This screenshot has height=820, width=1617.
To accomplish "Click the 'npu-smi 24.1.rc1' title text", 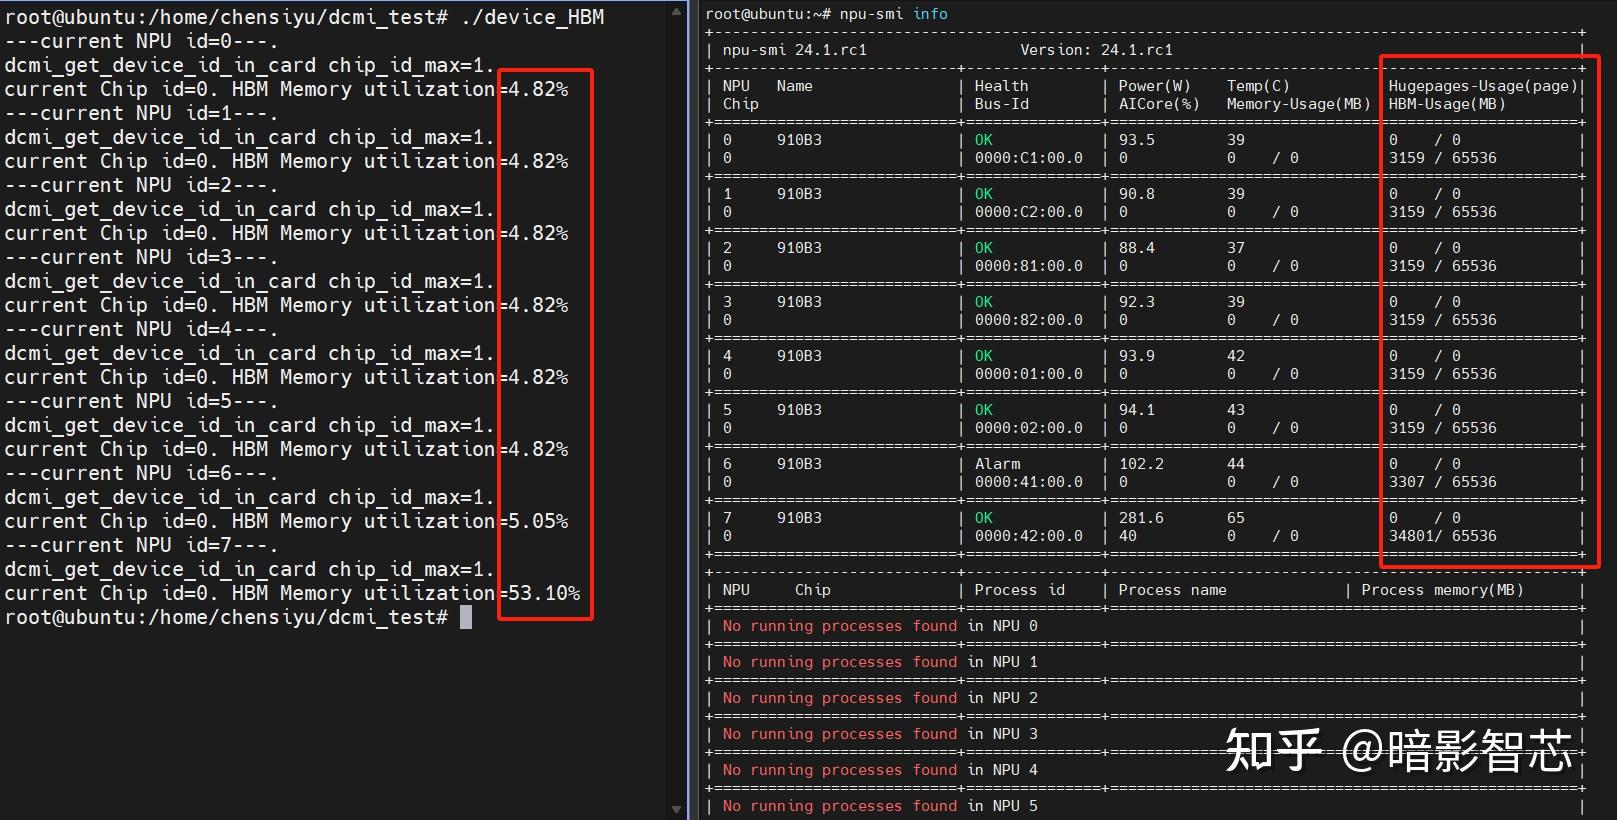I will coord(794,50).
